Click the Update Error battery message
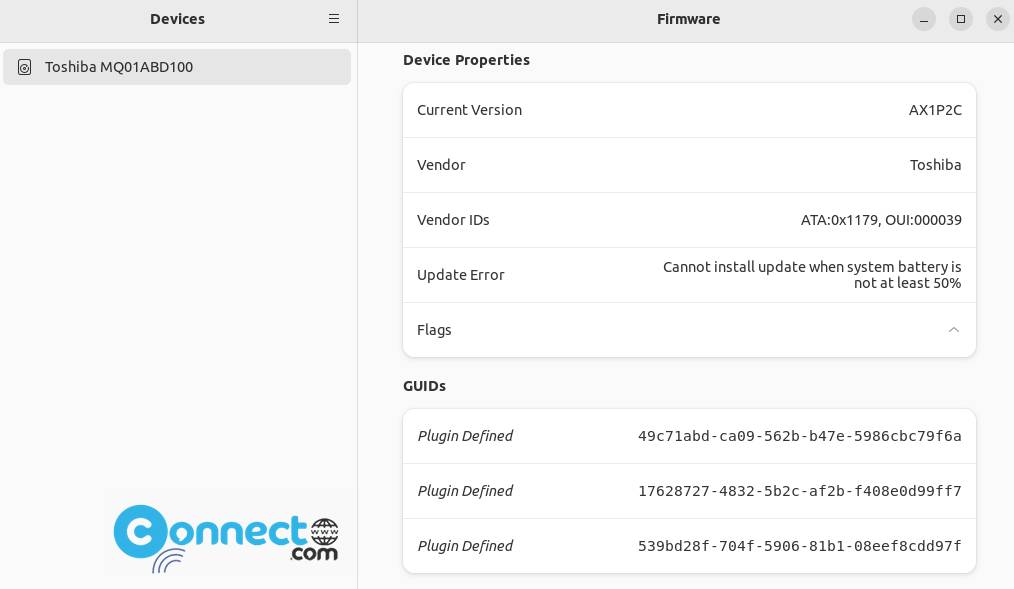 812,275
